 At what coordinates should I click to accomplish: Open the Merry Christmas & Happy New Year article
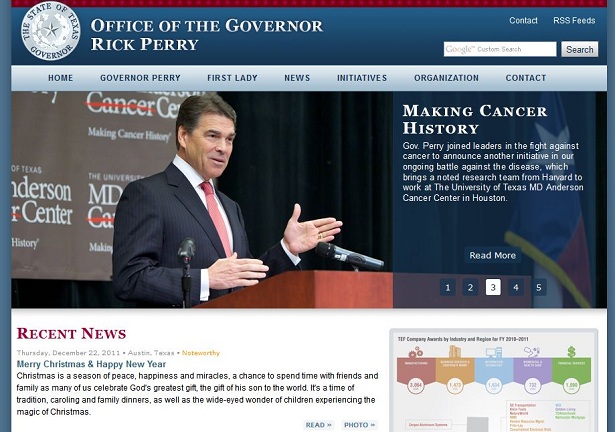91,364
